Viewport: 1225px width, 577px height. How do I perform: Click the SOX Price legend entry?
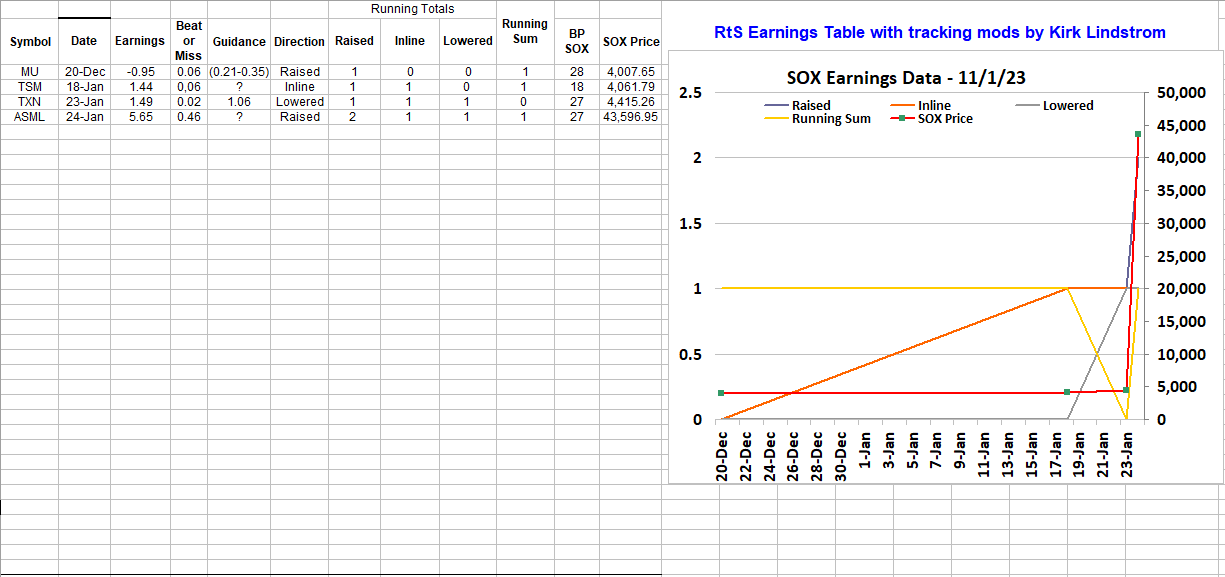coord(944,119)
